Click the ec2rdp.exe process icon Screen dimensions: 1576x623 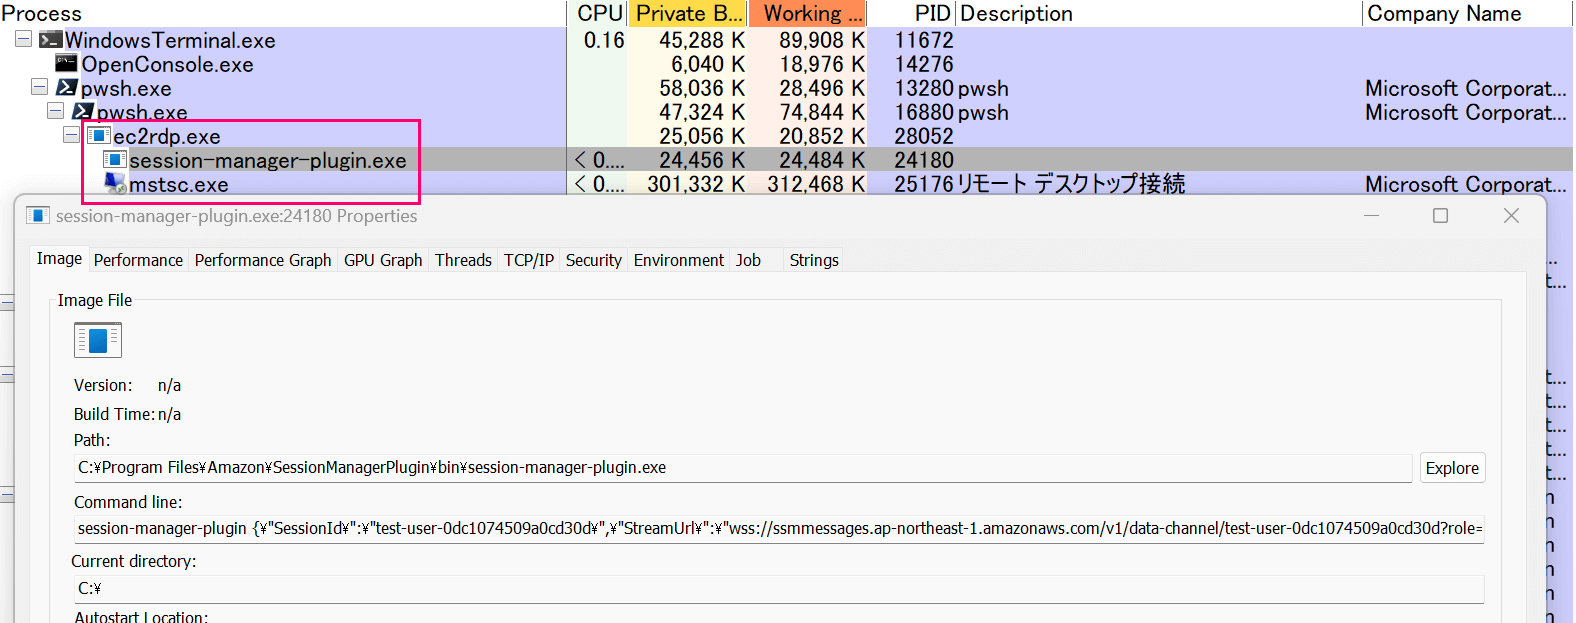(x=99, y=135)
